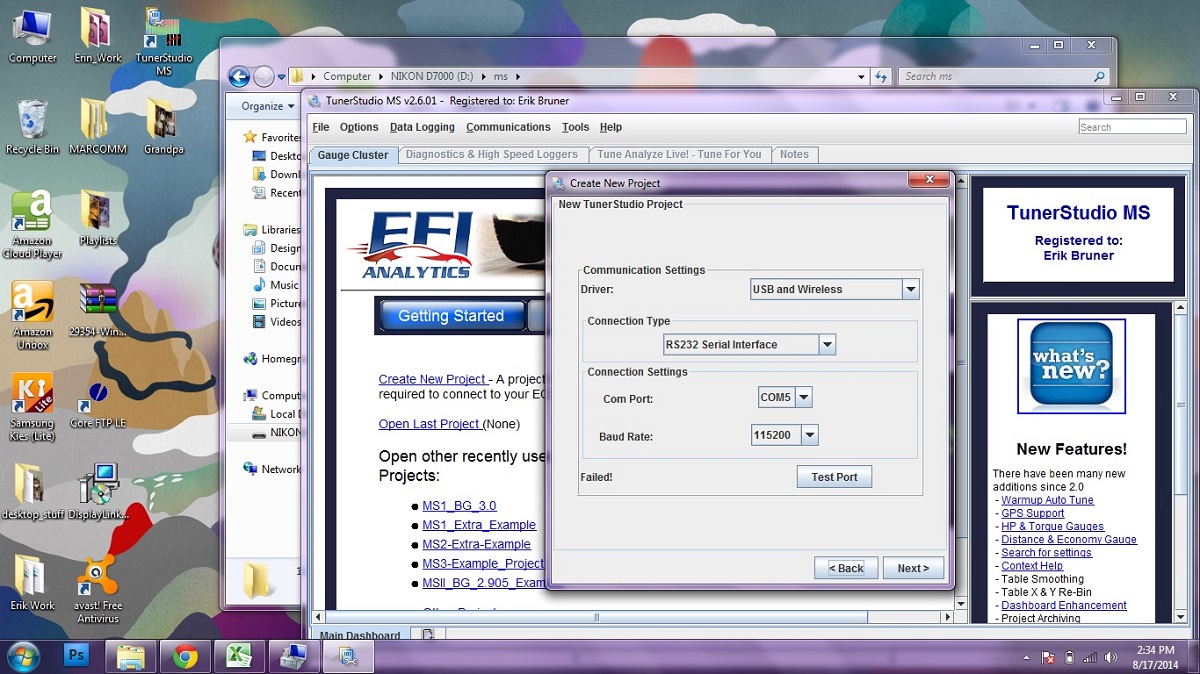Open the Help menu
This screenshot has width=1200, height=674.
611,127
